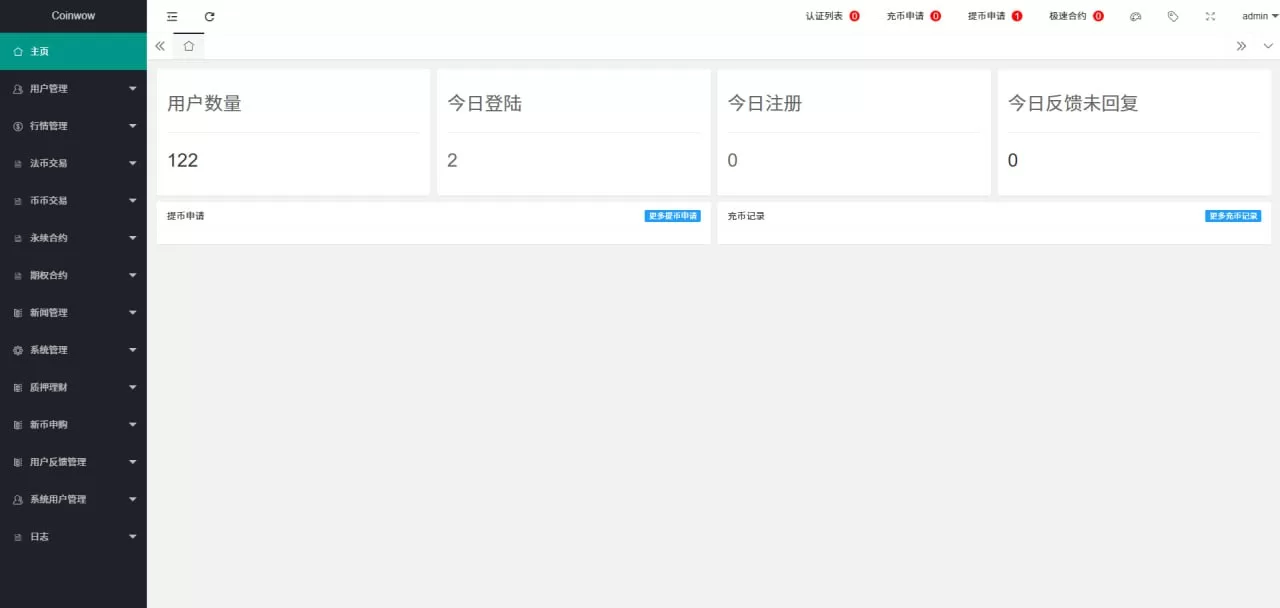The height and width of the screenshot is (608, 1280).
Task: Expand the 用户管理 sidebar menu
Action: click(48, 88)
